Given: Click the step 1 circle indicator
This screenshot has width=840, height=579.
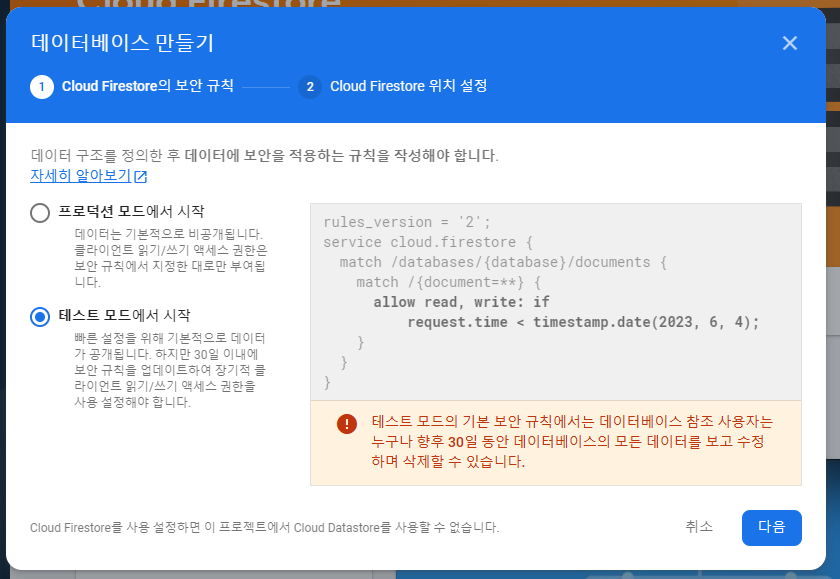Looking at the screenshot, I should click(x=42, y=87).
